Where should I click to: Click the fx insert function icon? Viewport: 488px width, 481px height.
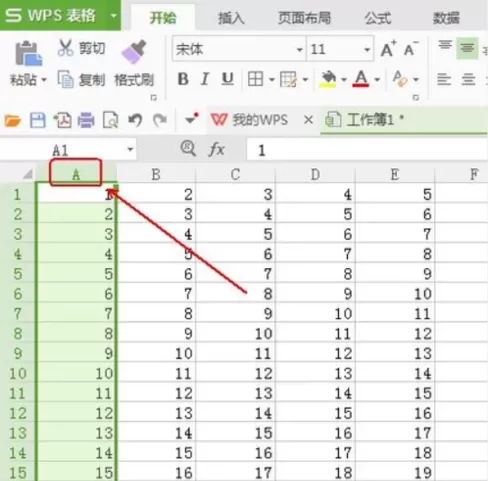pos(217,149)
